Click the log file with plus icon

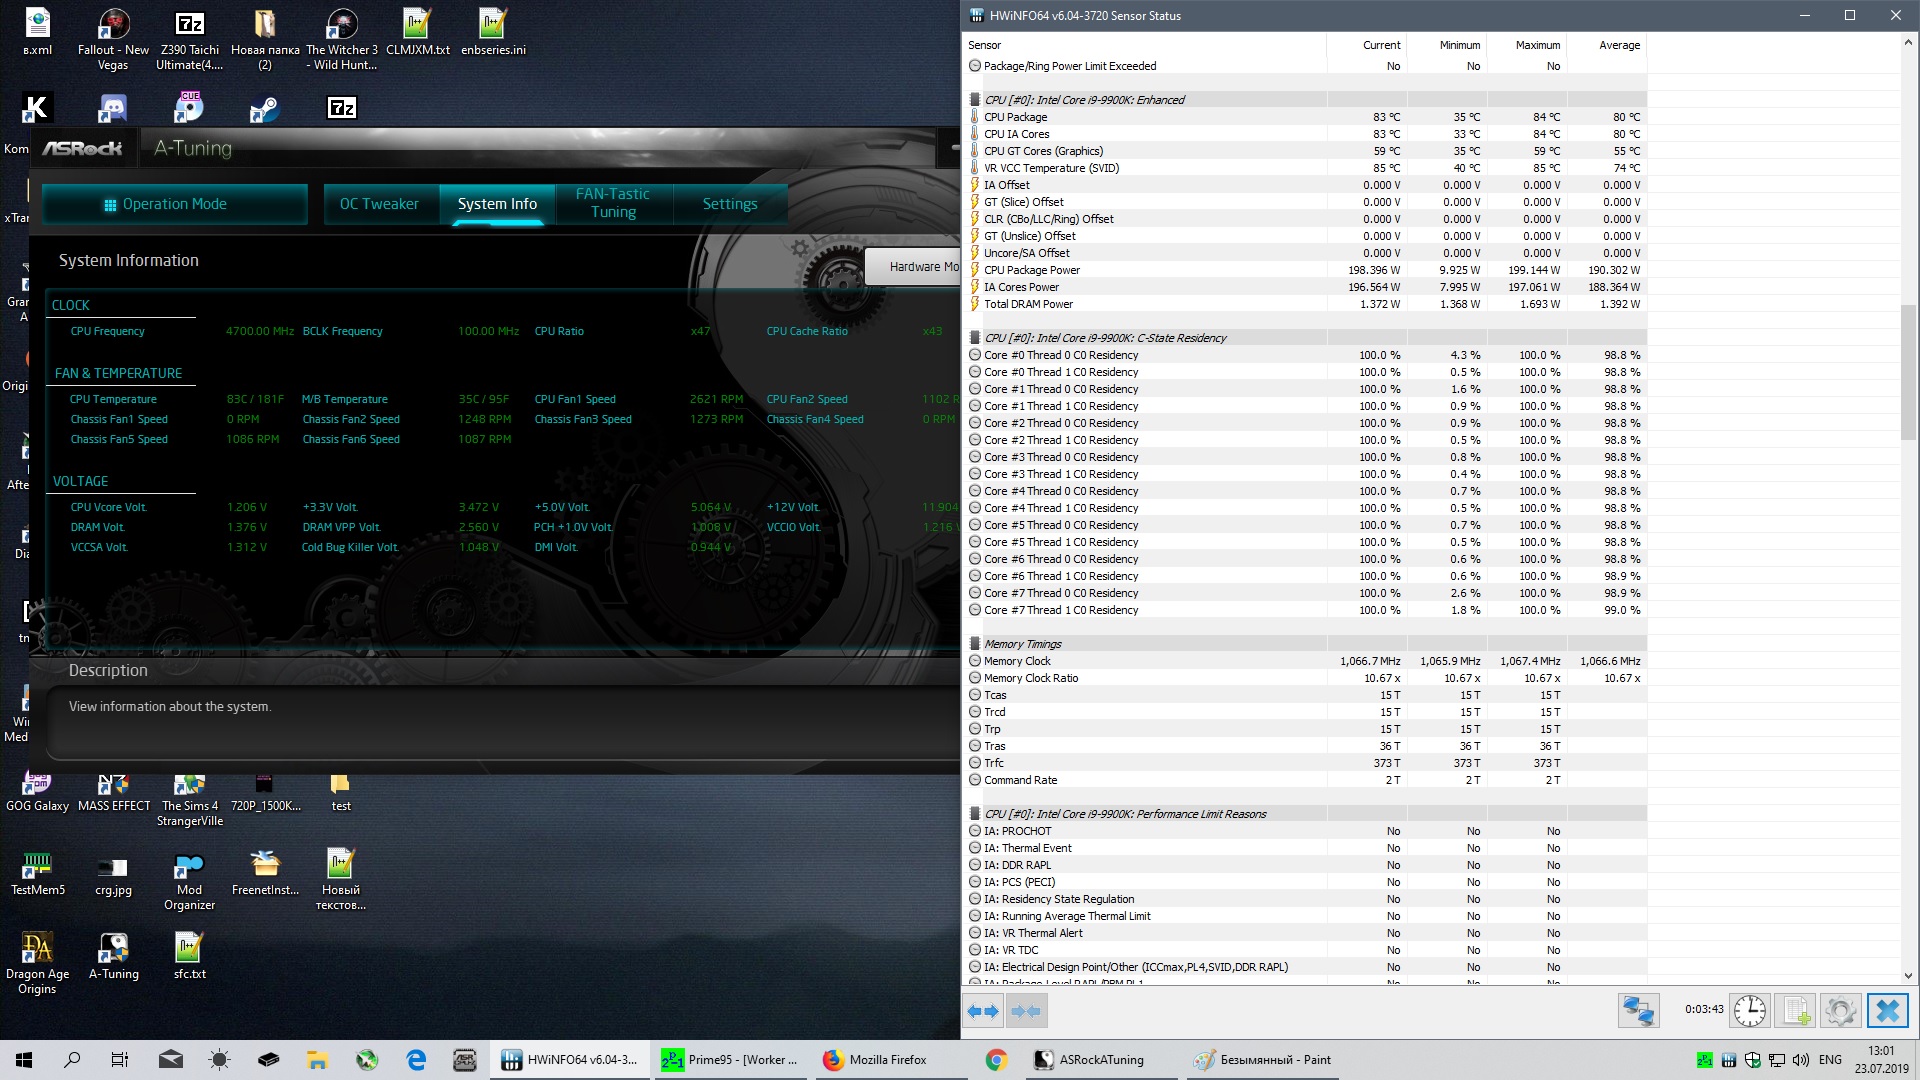coord(1796,1010)
